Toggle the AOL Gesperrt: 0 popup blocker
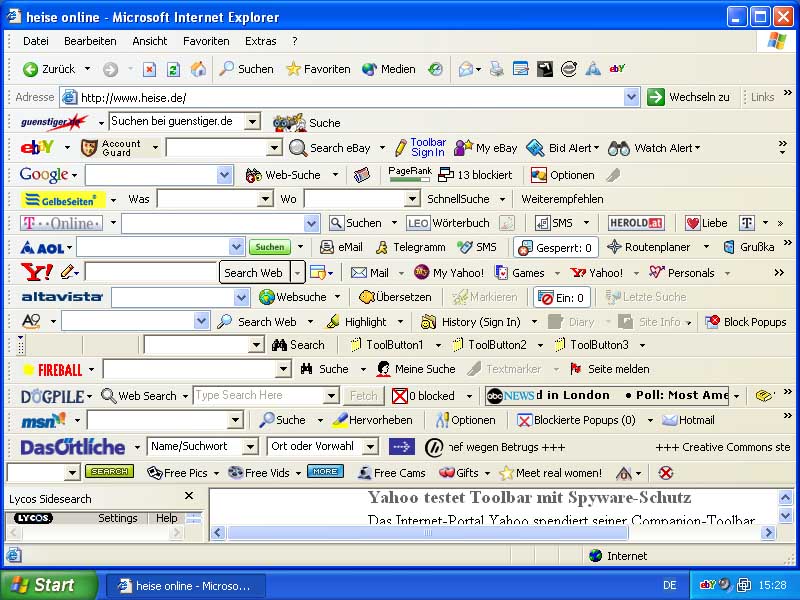800x600 pixels. click(555, 248)
